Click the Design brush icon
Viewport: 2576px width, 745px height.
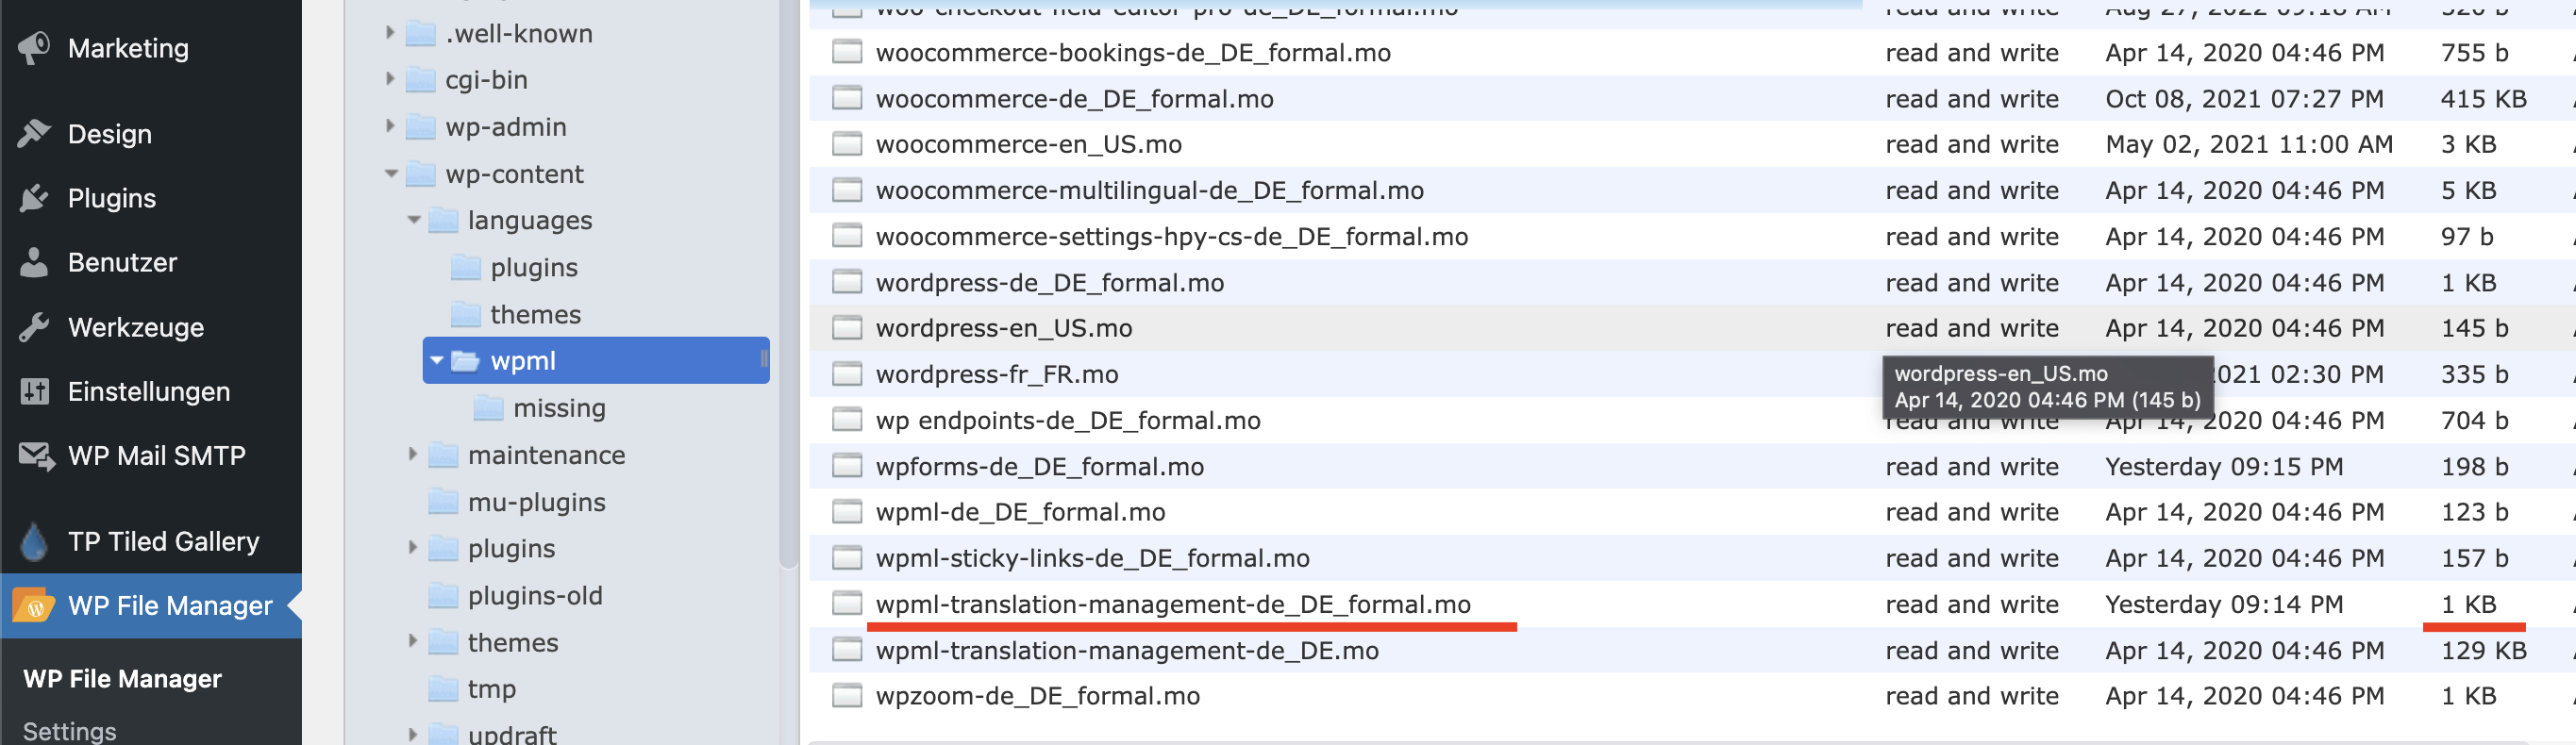tap(34, 133)
